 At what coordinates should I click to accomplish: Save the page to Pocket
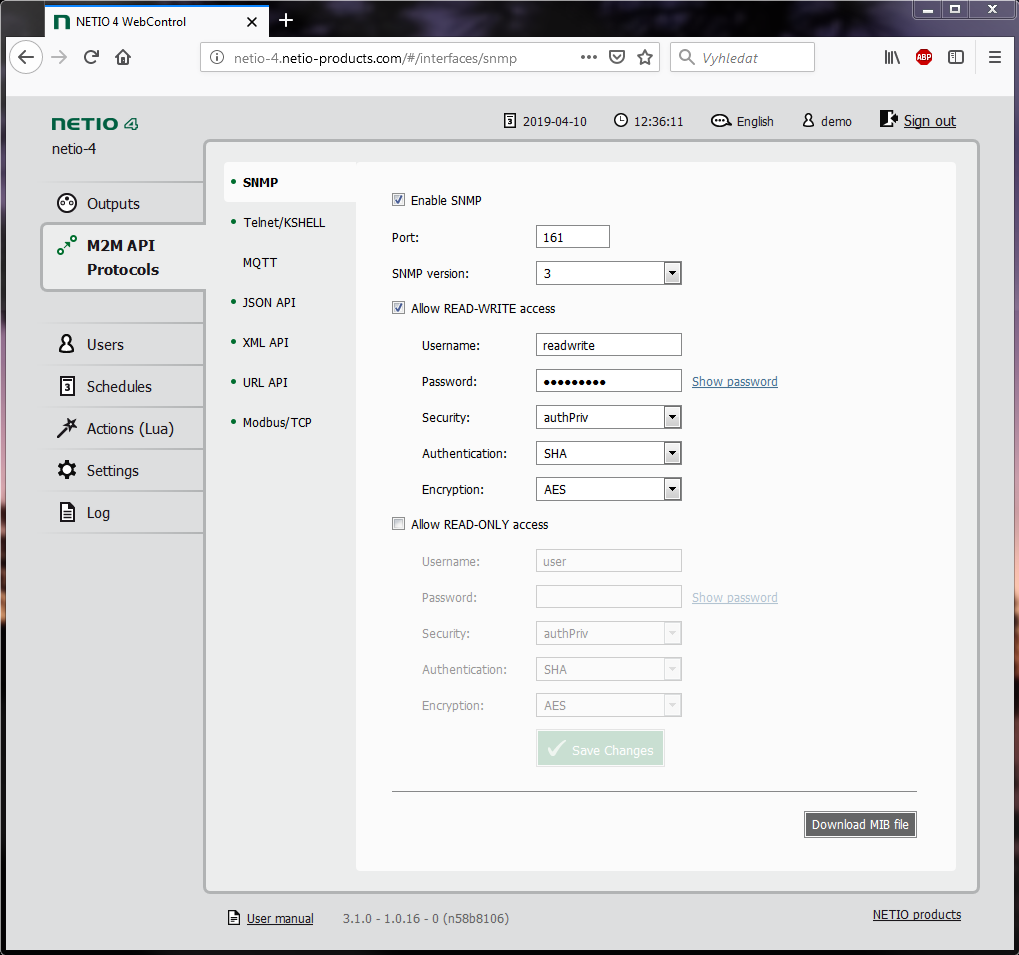617,57
